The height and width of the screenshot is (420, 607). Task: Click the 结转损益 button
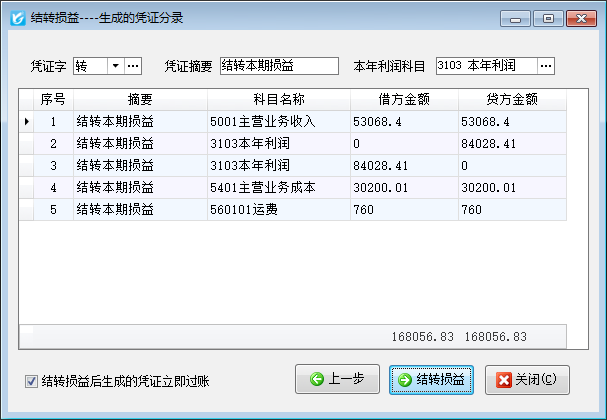pos(431,380)
